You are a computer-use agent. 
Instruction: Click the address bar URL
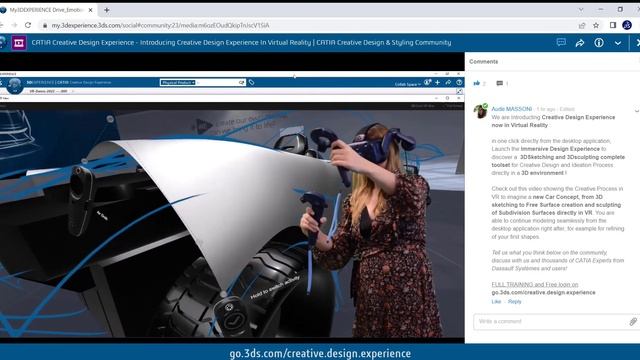point(160,25)
